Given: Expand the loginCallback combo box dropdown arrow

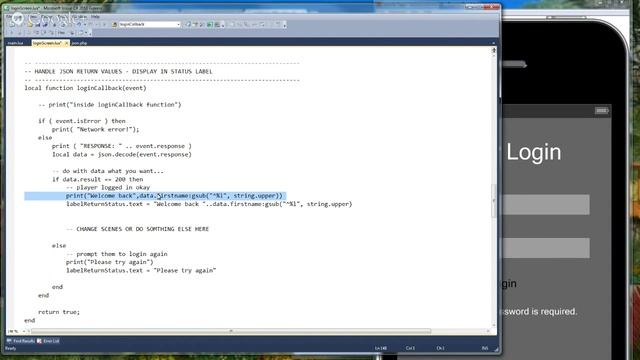Looking at the screenshot, I should (x=178, y=24).
